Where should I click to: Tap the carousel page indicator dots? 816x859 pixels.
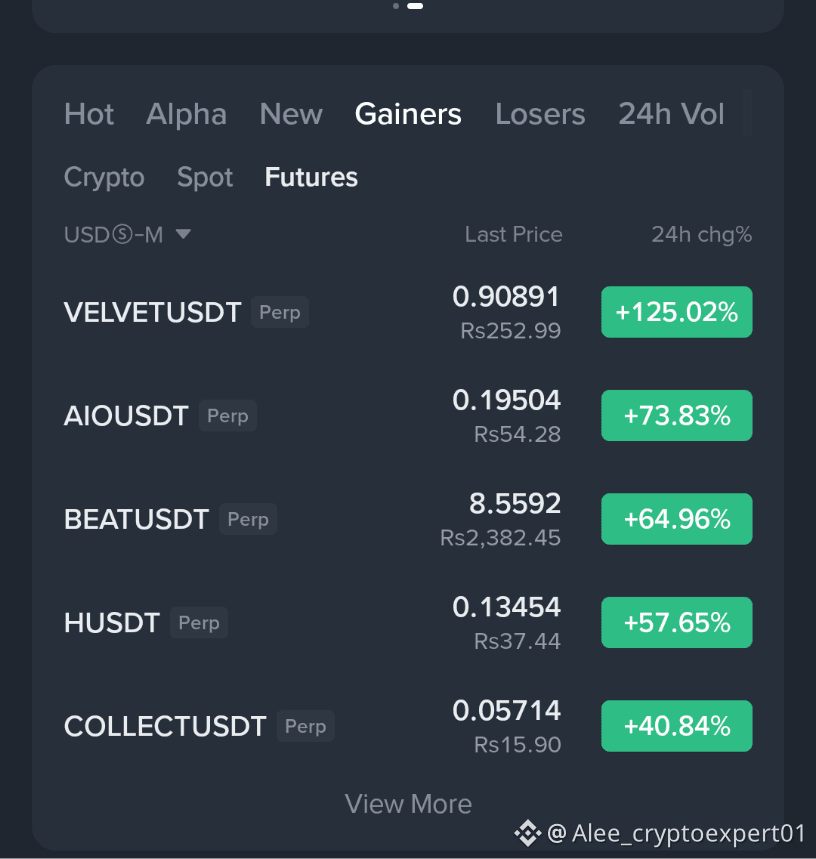408,6
